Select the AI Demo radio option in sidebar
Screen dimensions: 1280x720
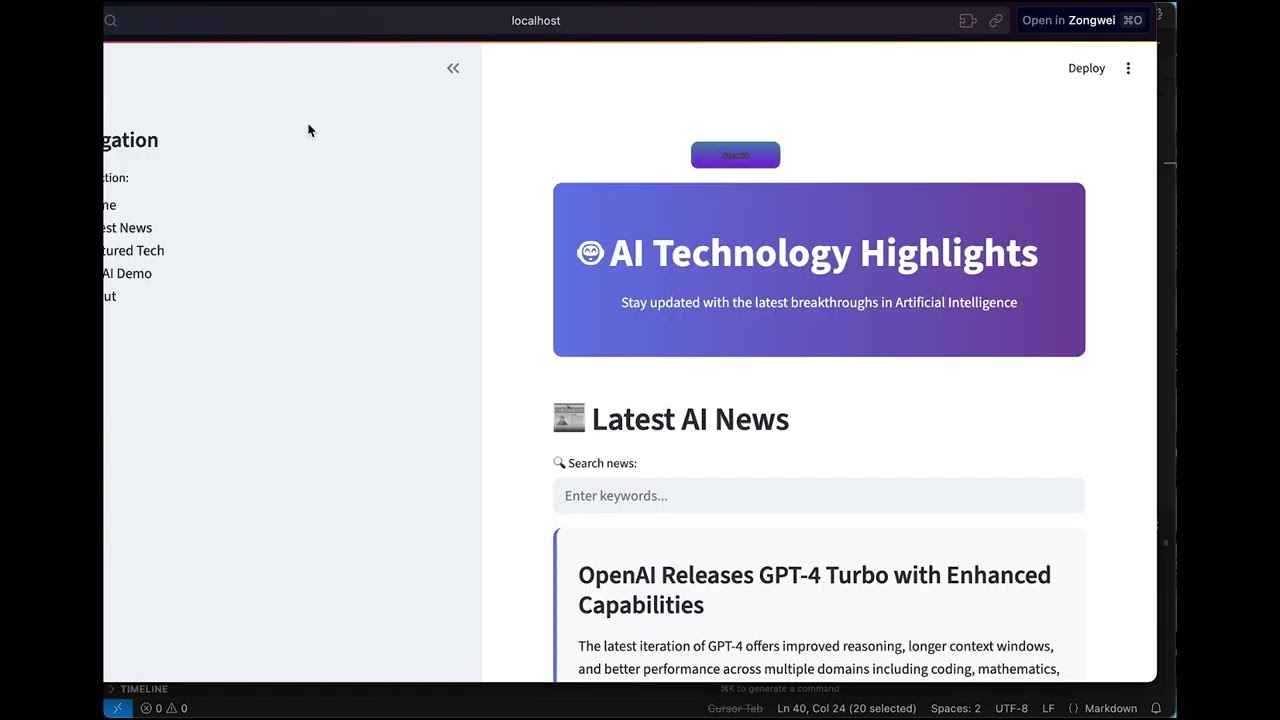tap(128, 274)
